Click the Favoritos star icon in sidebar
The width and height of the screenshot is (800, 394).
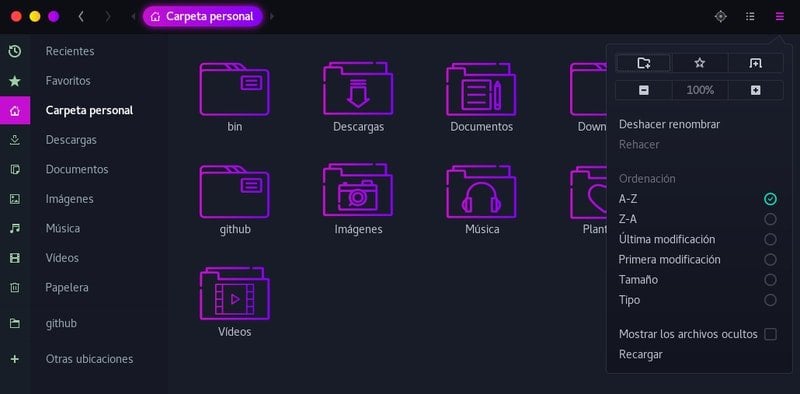[15, 81]
